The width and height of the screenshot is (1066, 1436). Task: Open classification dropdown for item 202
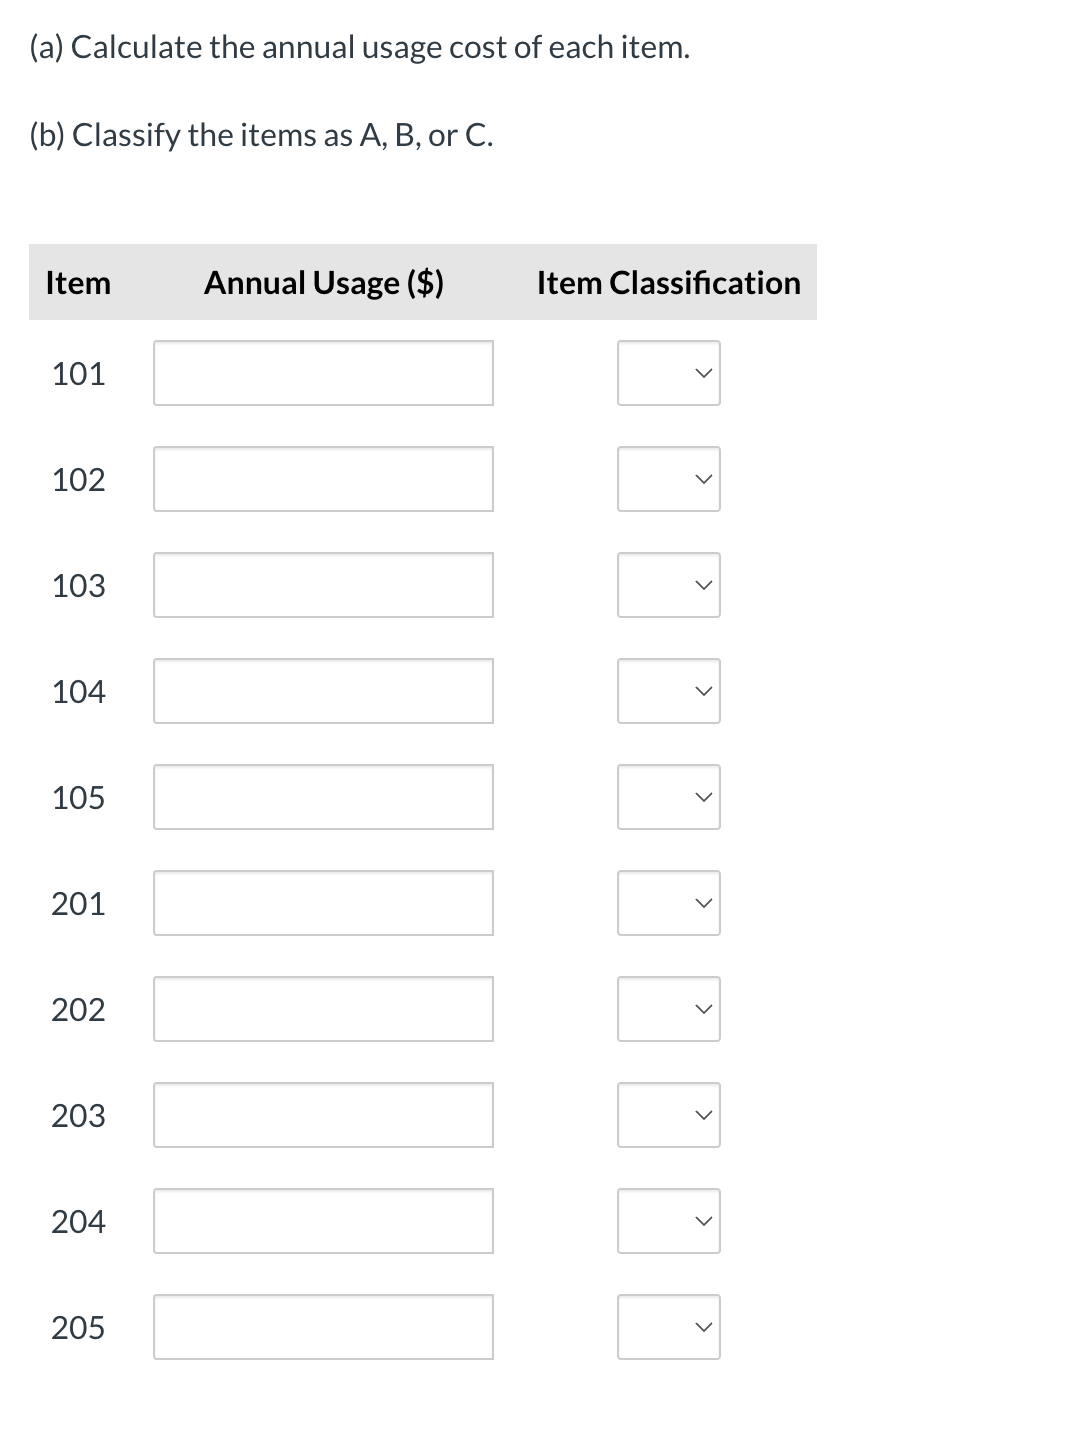coord(668,1009)
